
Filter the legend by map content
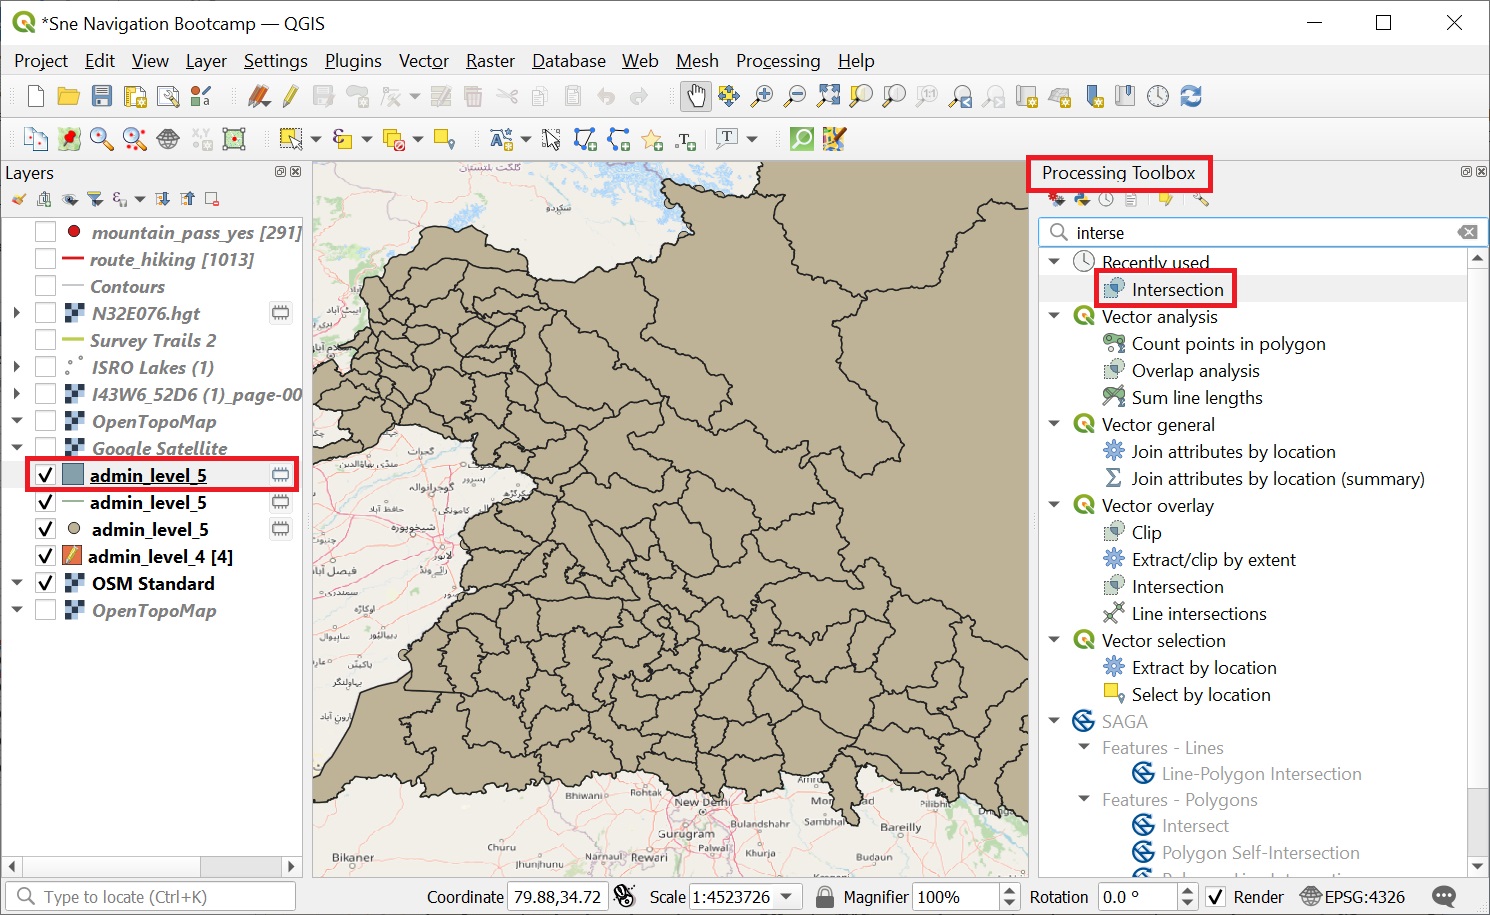95,199
